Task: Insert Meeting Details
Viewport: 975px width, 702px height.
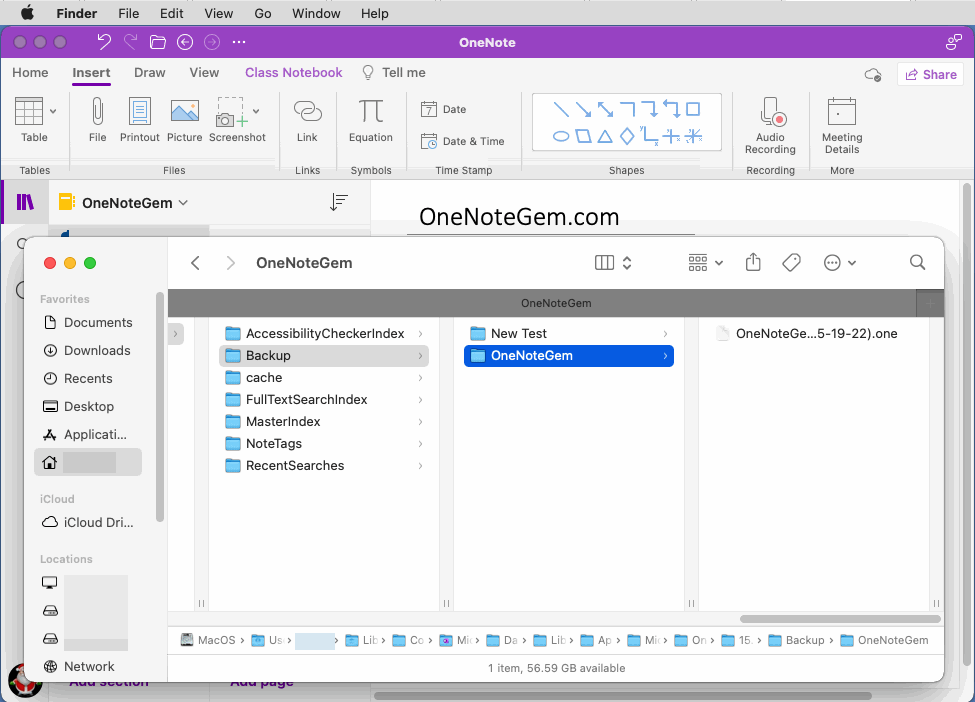Action: [842, 125]
